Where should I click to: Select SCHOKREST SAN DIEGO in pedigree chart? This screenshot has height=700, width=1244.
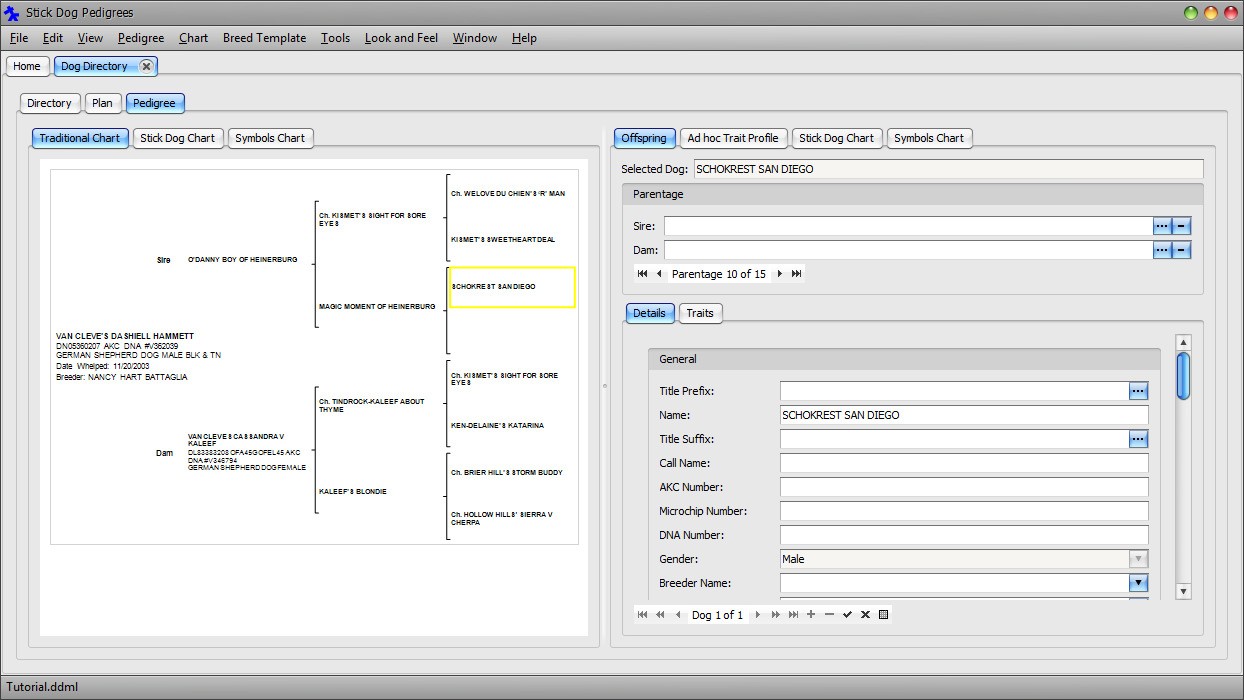pos(511,287)
